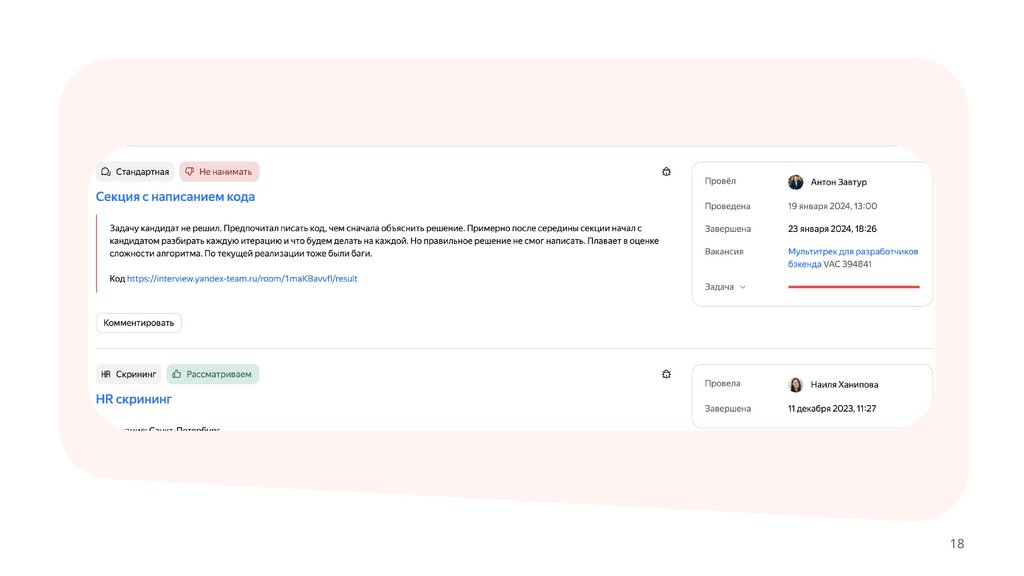1024x576 pixels.
Task: Click the bug icon beside HR скрининг
Action: point(666,374)
